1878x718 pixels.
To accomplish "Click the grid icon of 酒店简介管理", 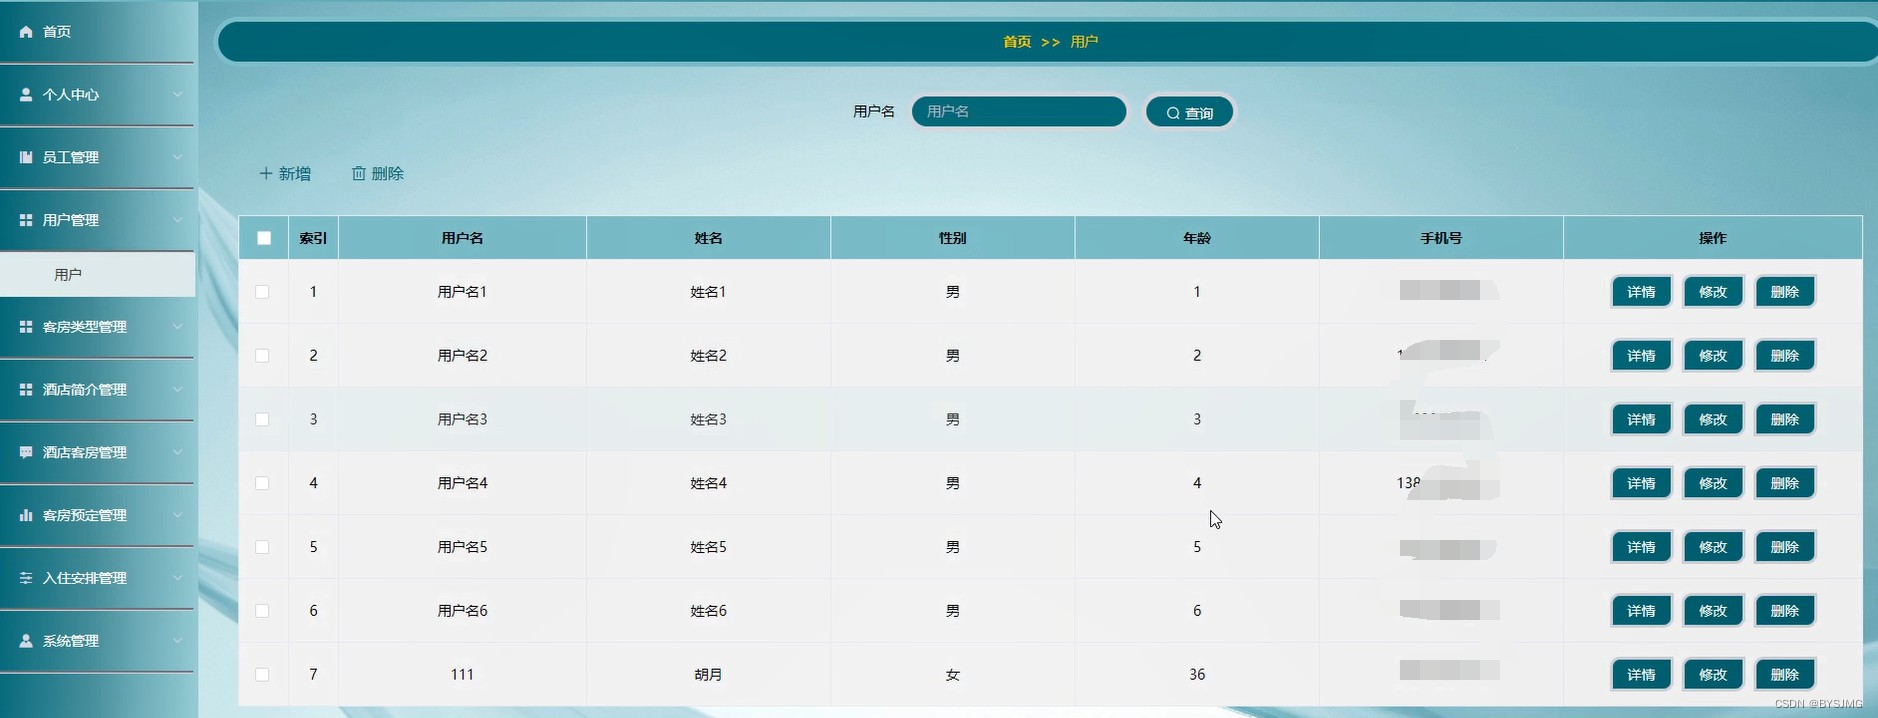I will [x=26, y=390].
